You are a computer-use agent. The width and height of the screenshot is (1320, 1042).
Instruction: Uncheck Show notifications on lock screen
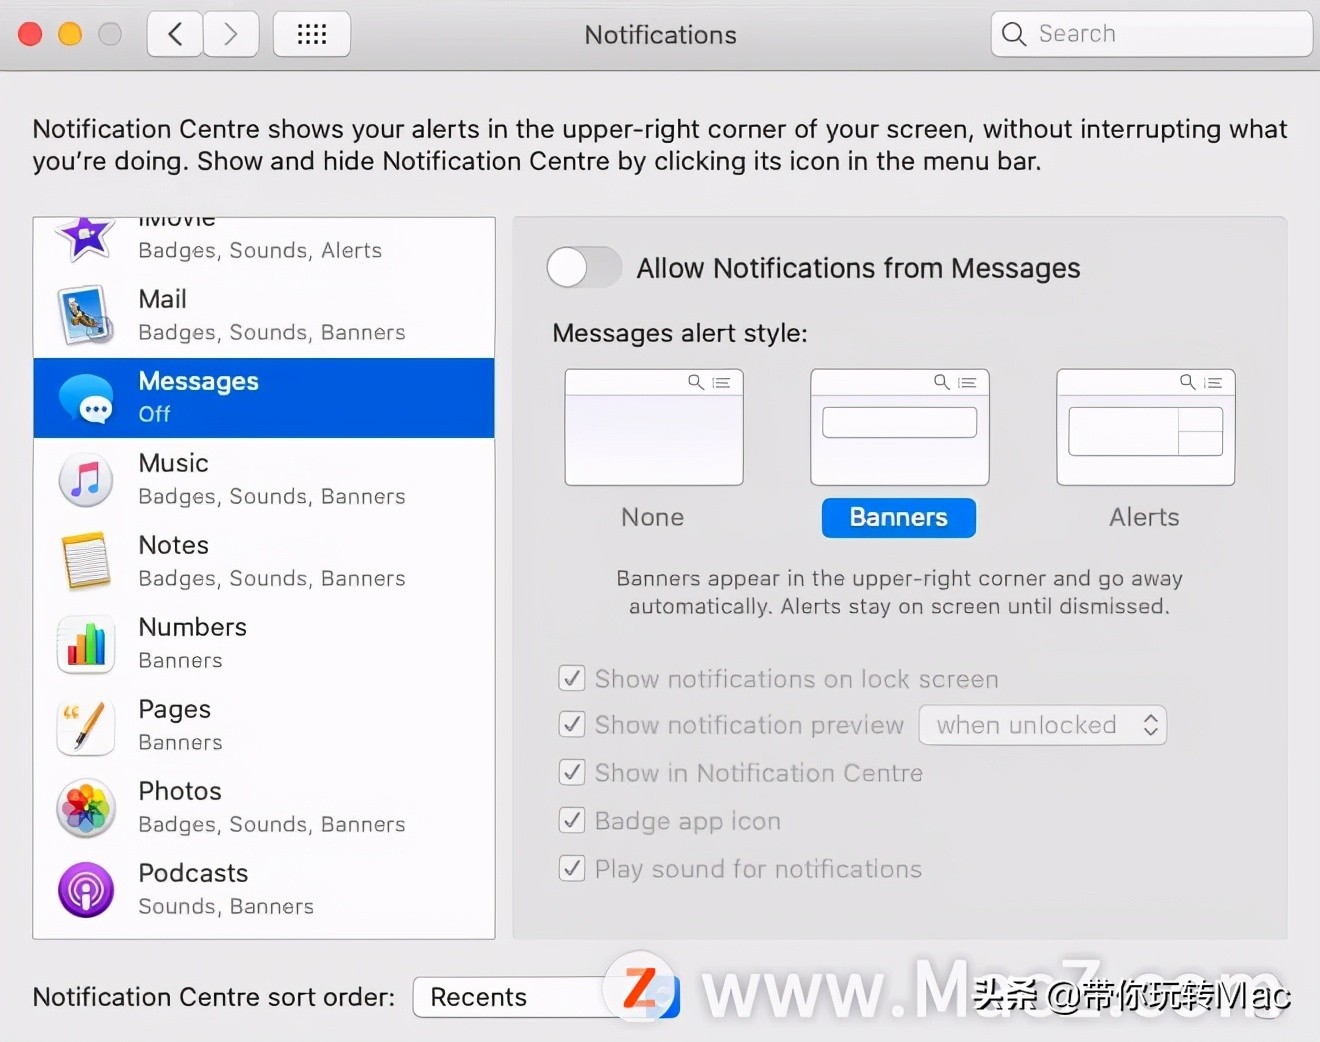click(x=571, y=678)
